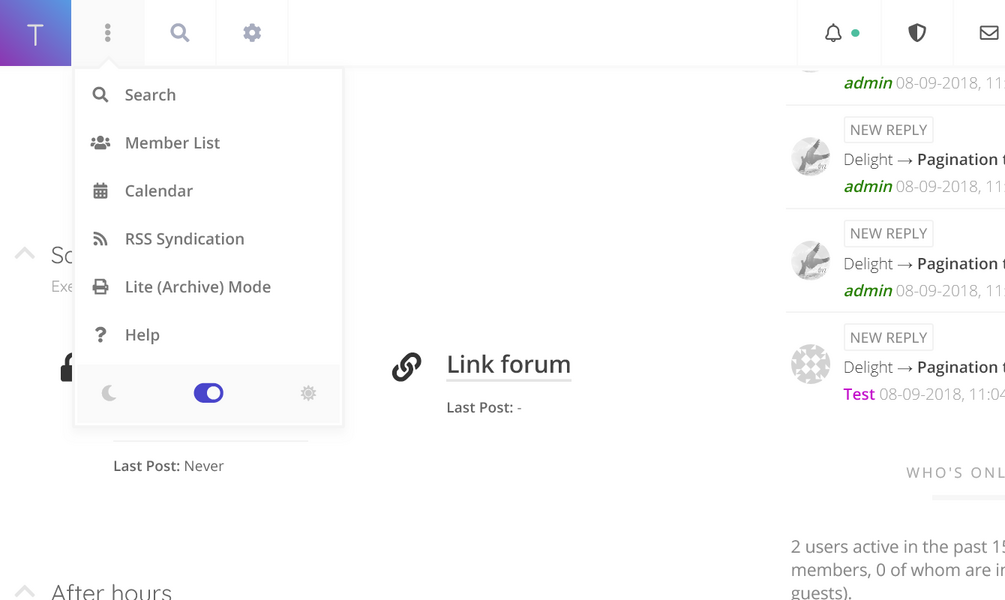Click the moon dark mode icon

tap(109, 394)
